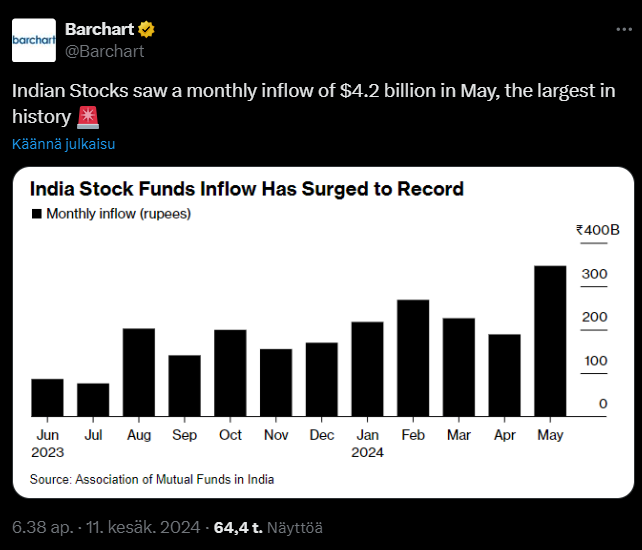Select the Jul bar in the chart

coord(93,399)
